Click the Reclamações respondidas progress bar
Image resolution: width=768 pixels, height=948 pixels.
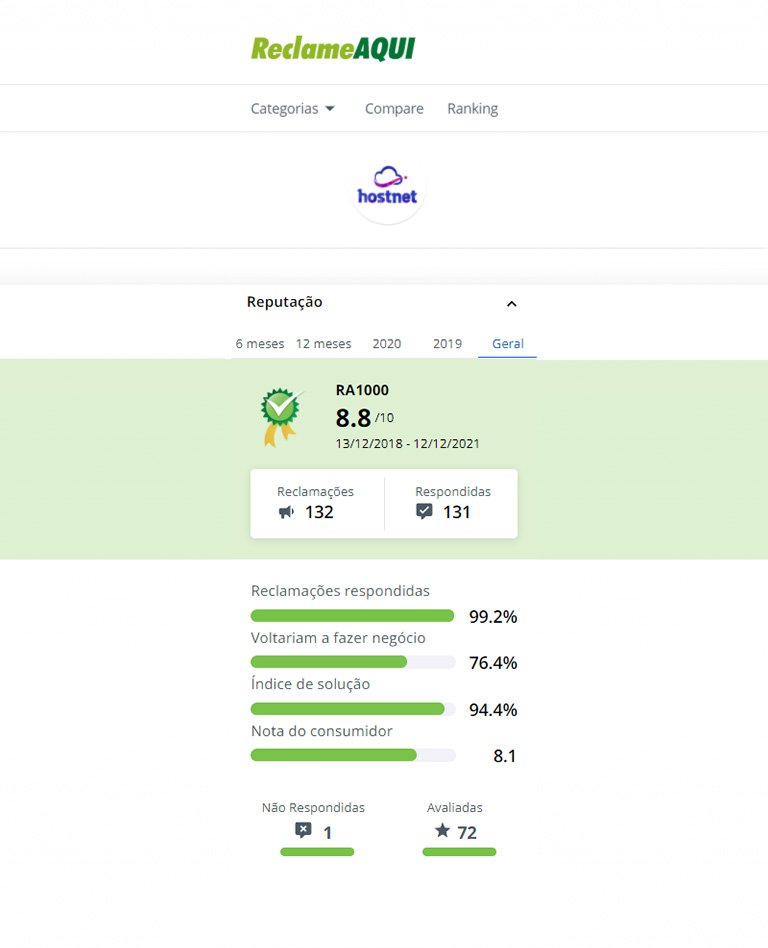(x=353, y=615)
